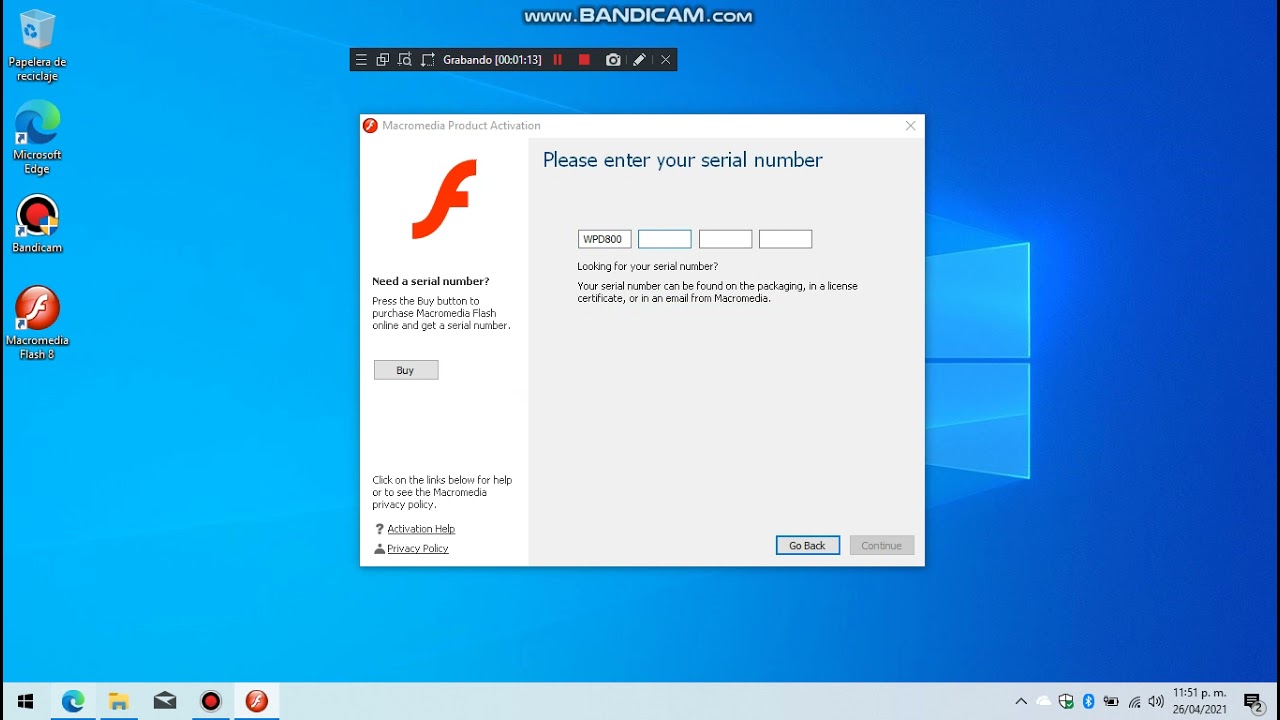
Task: Click the Buy button
Action: 406,370
